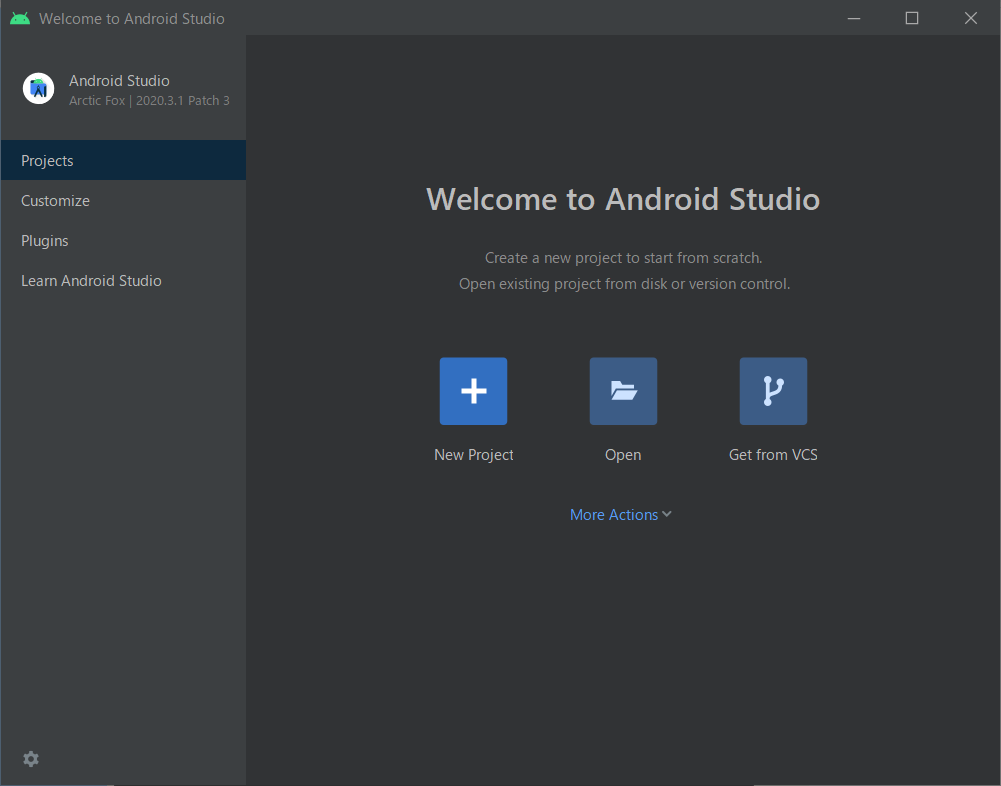
Task: Select the Projects tab
Action: click(47, 161)
